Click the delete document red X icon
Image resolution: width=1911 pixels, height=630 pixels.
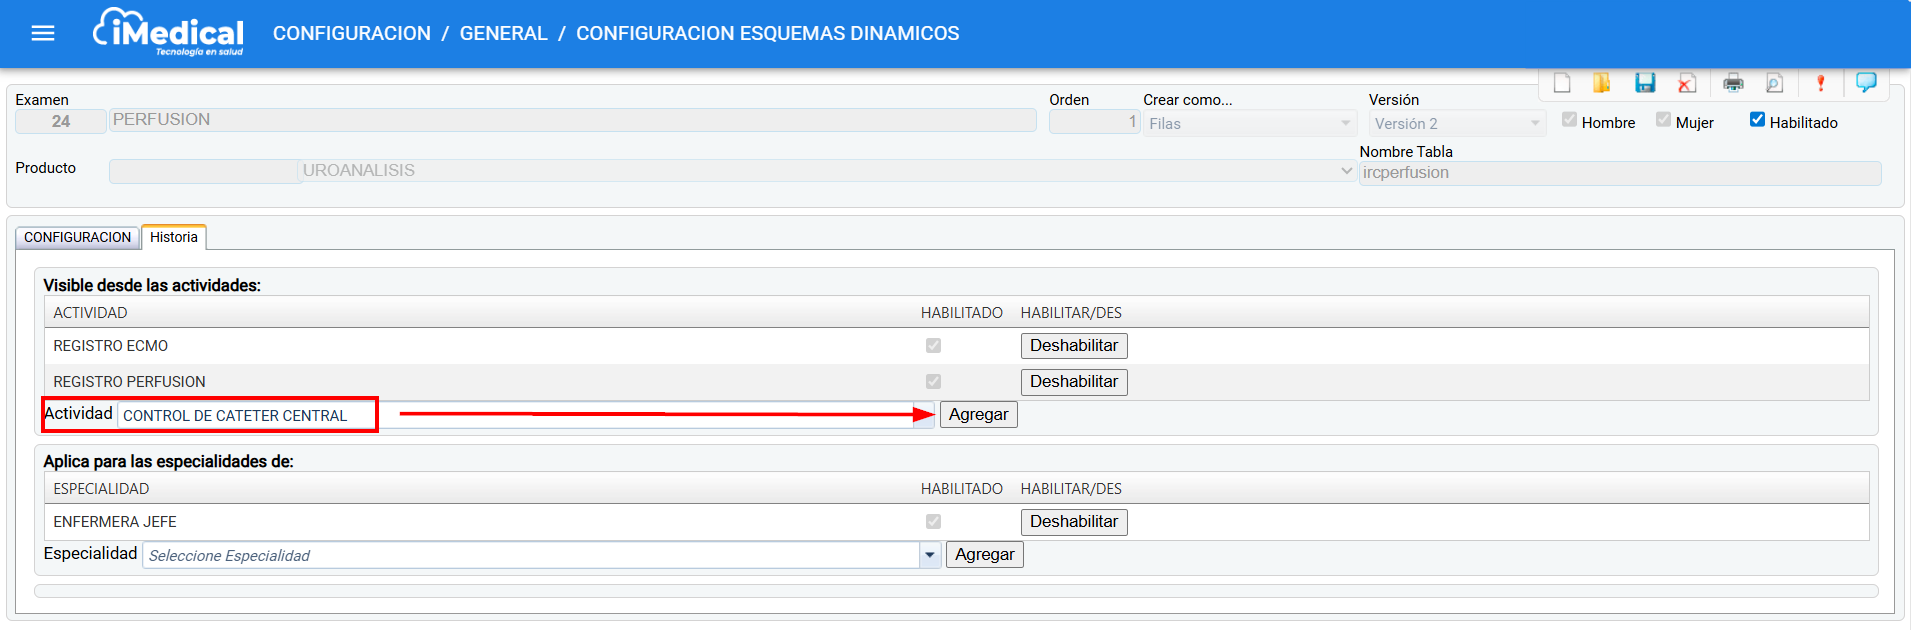(x=1687, y=83)
